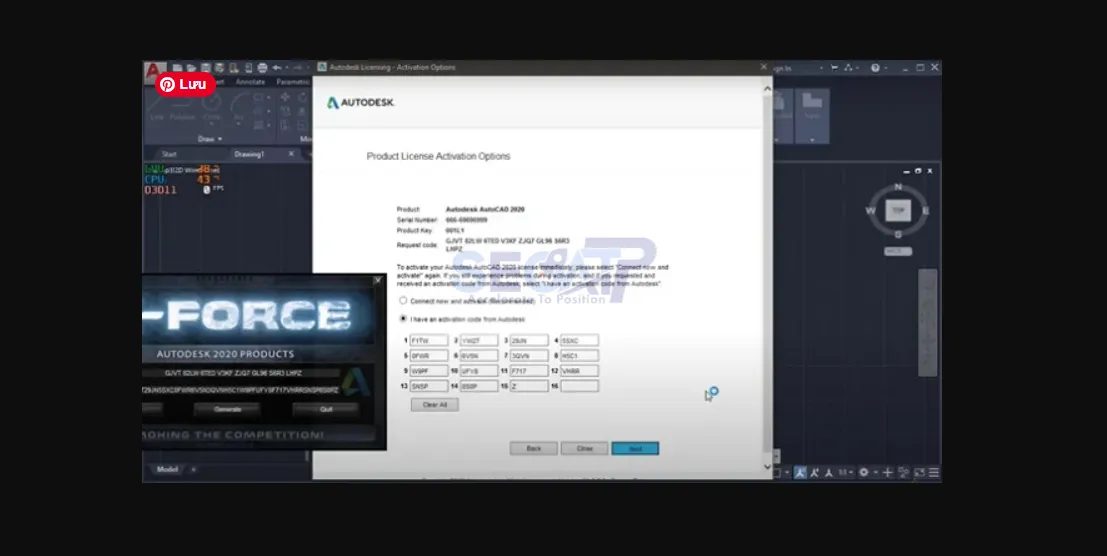Restore the drawing viewport window
This screenshot has height=556, width=1107.
click(918, 171)
